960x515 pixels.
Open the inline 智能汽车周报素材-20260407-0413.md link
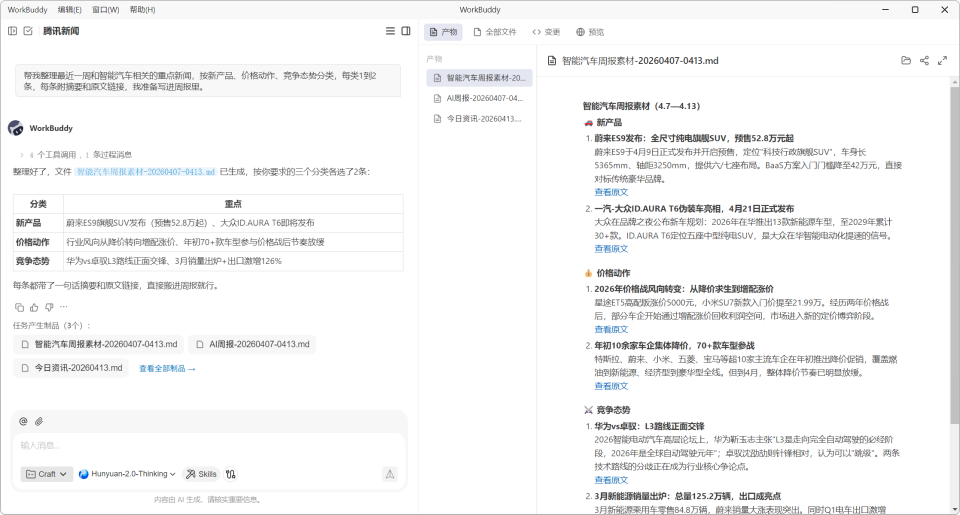(x=146, y=172)
